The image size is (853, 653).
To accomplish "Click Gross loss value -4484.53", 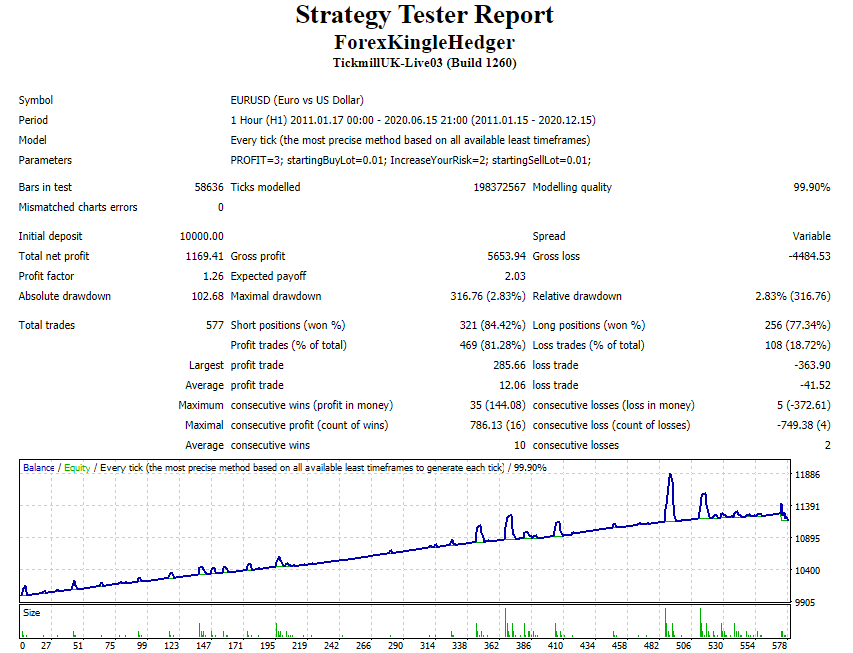I will [x=809, y=256].
